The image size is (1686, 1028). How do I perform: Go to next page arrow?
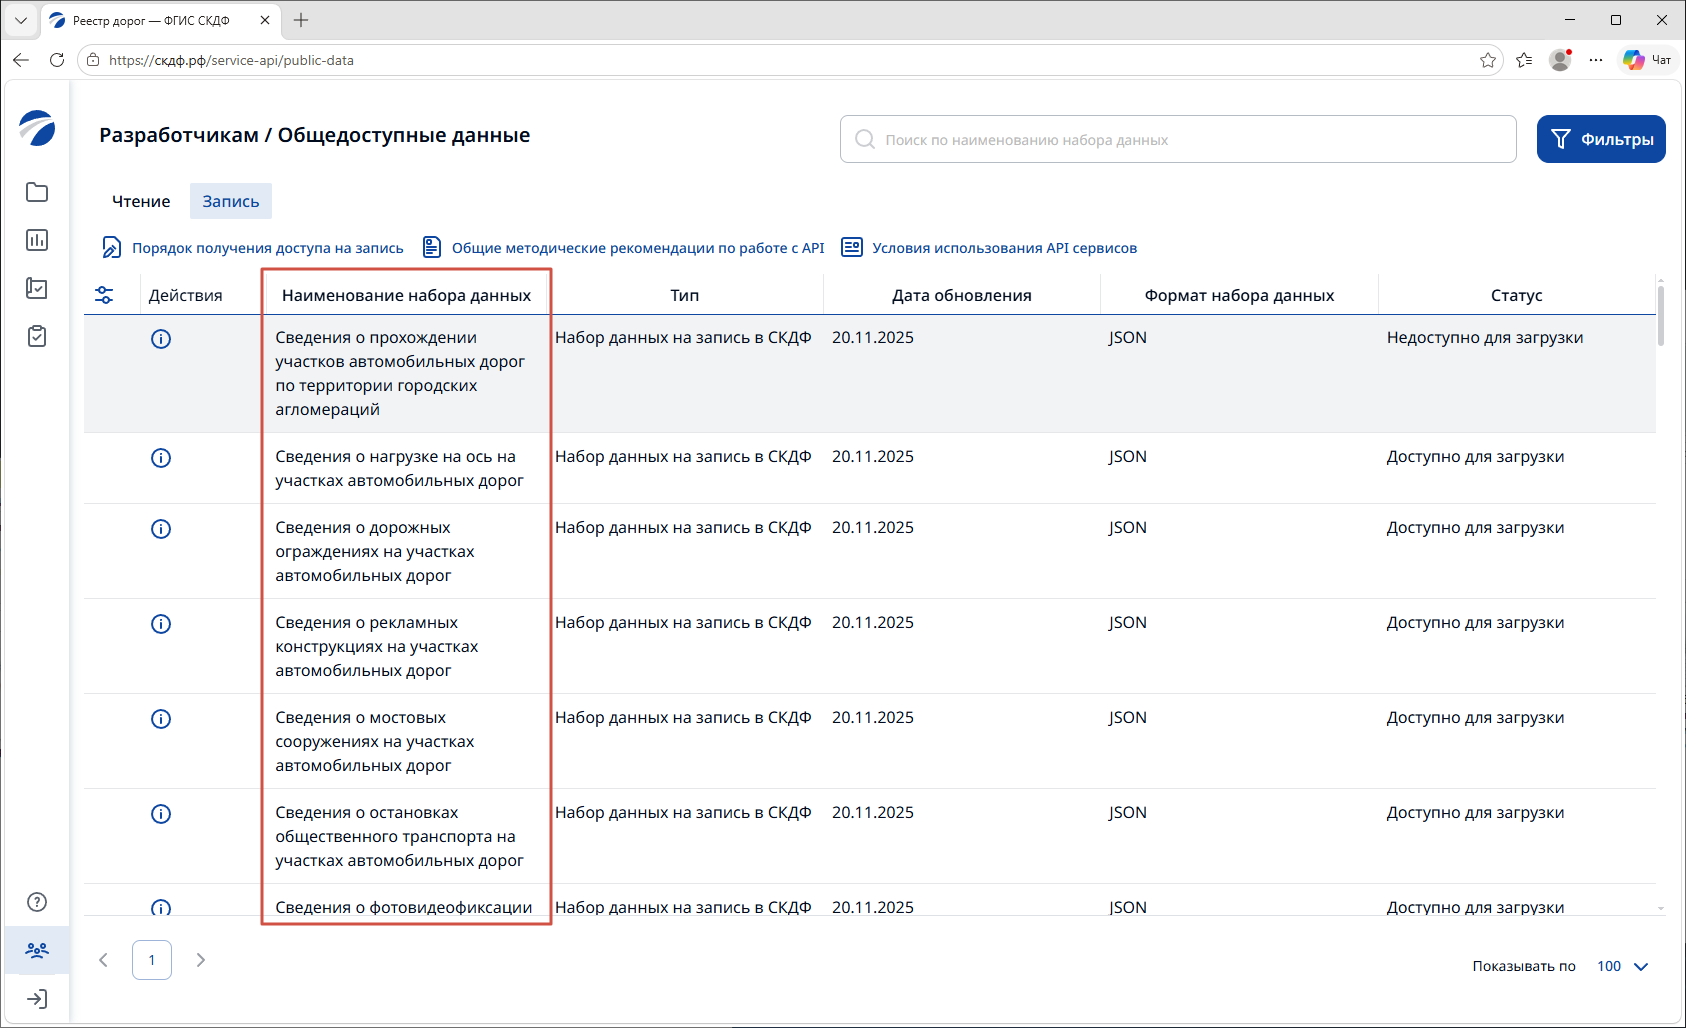point(201,960)
